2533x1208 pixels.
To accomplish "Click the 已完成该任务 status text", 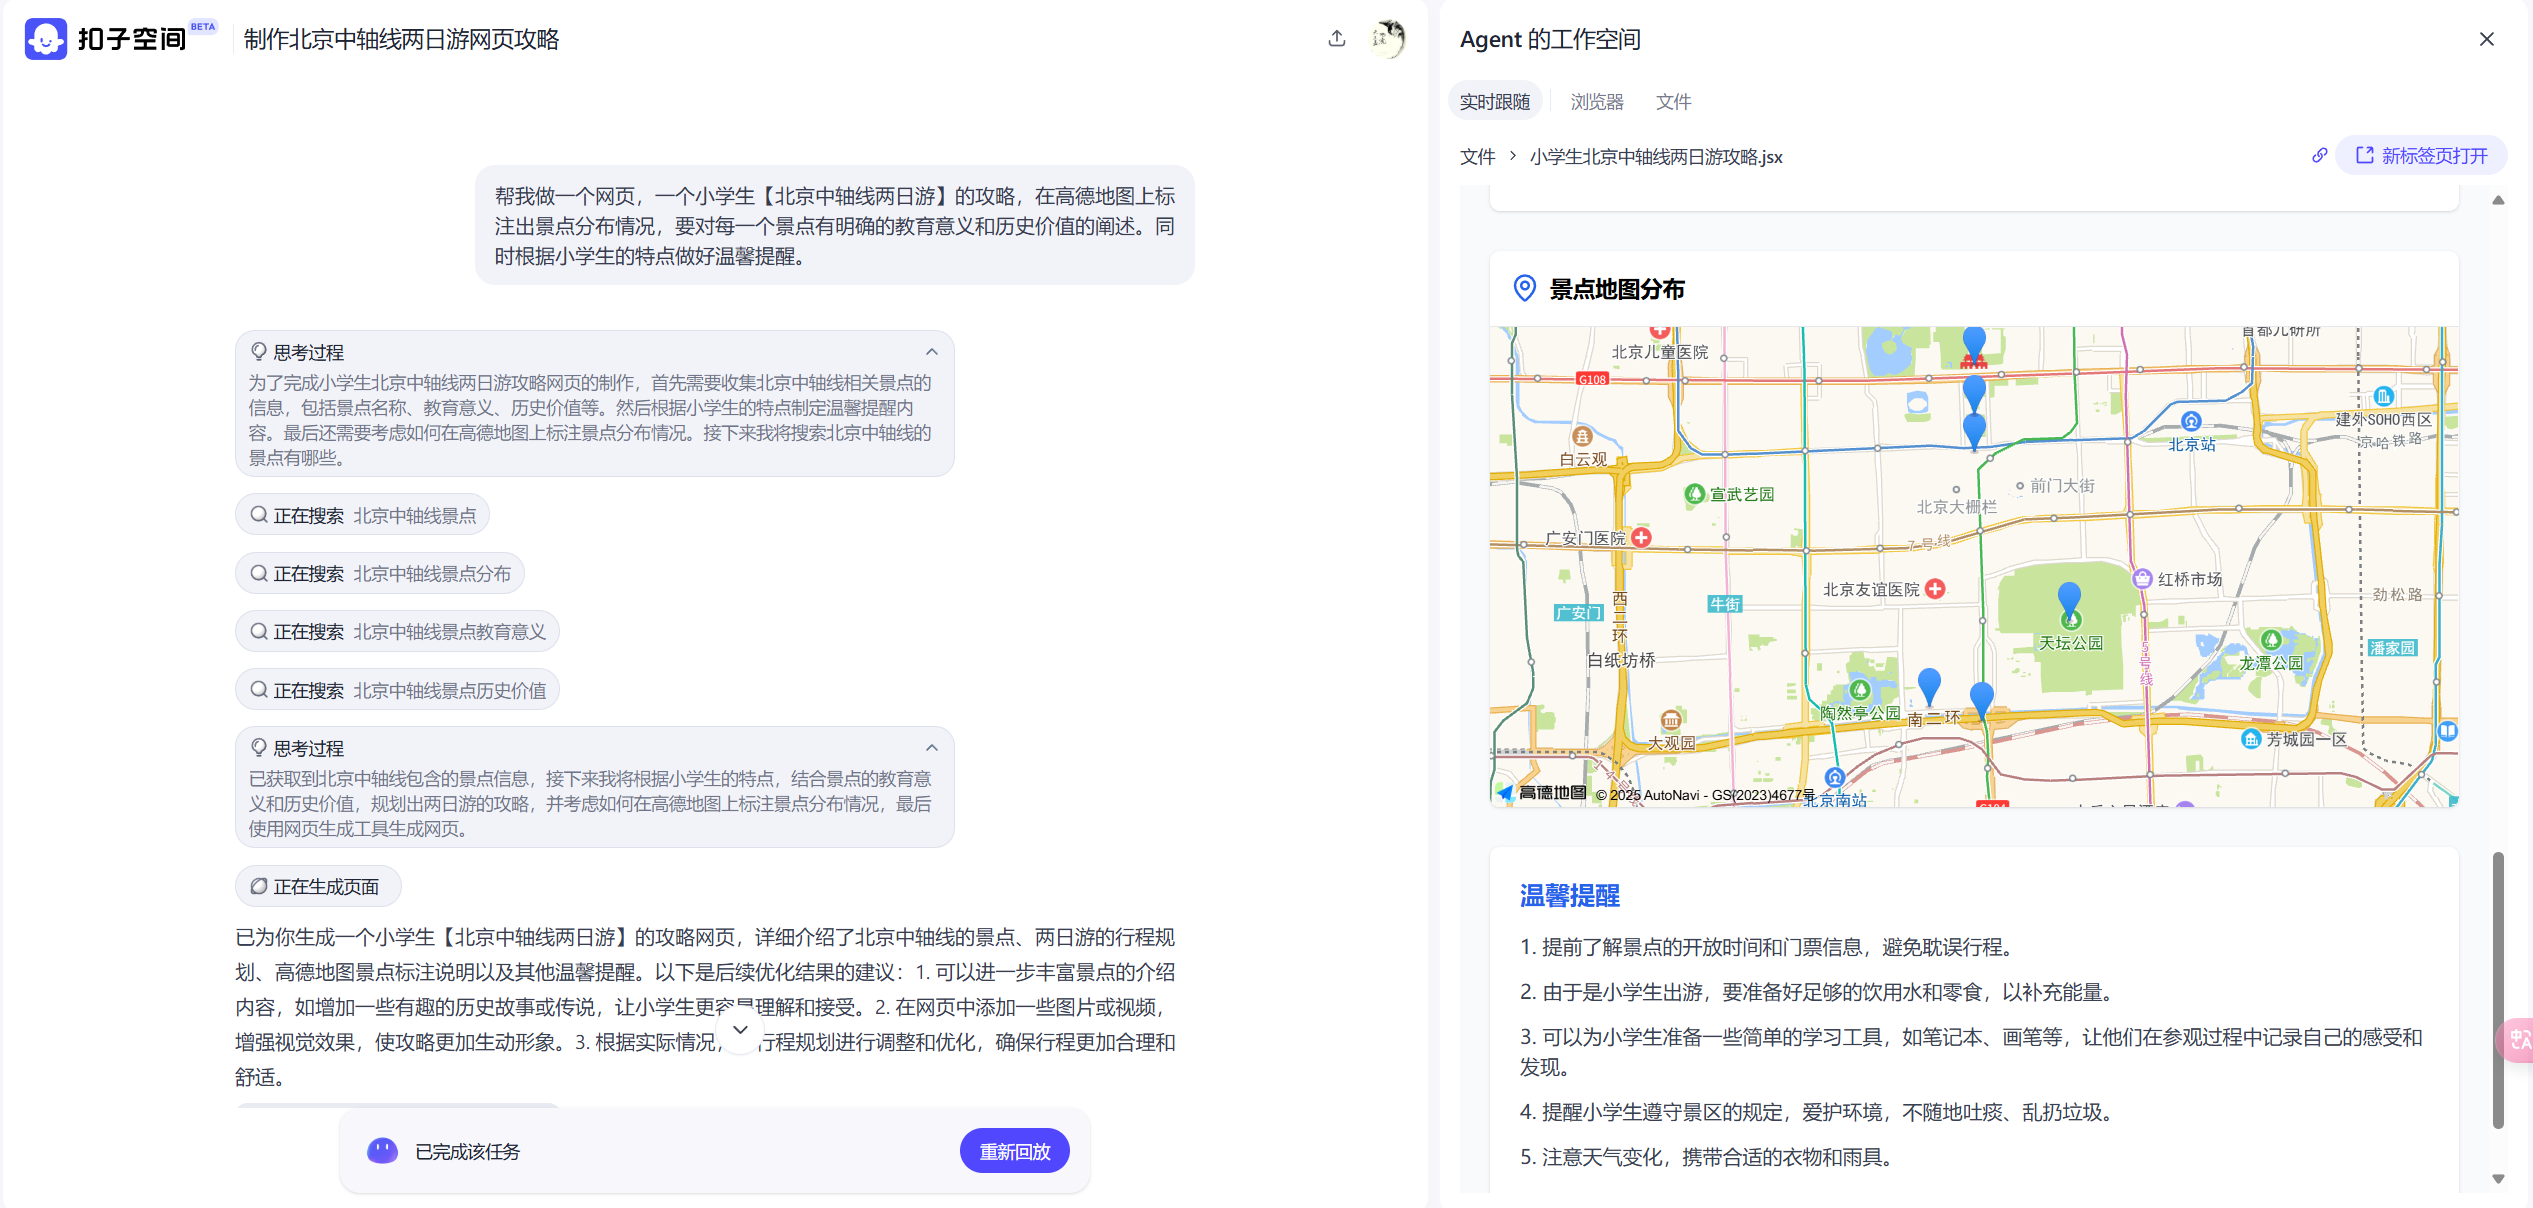I will coord(467,1152).
